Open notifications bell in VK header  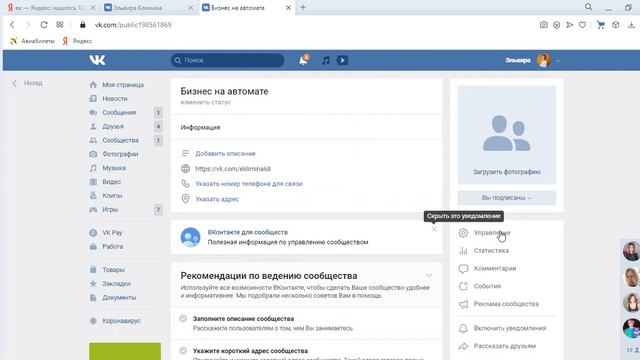click(303, 60)
